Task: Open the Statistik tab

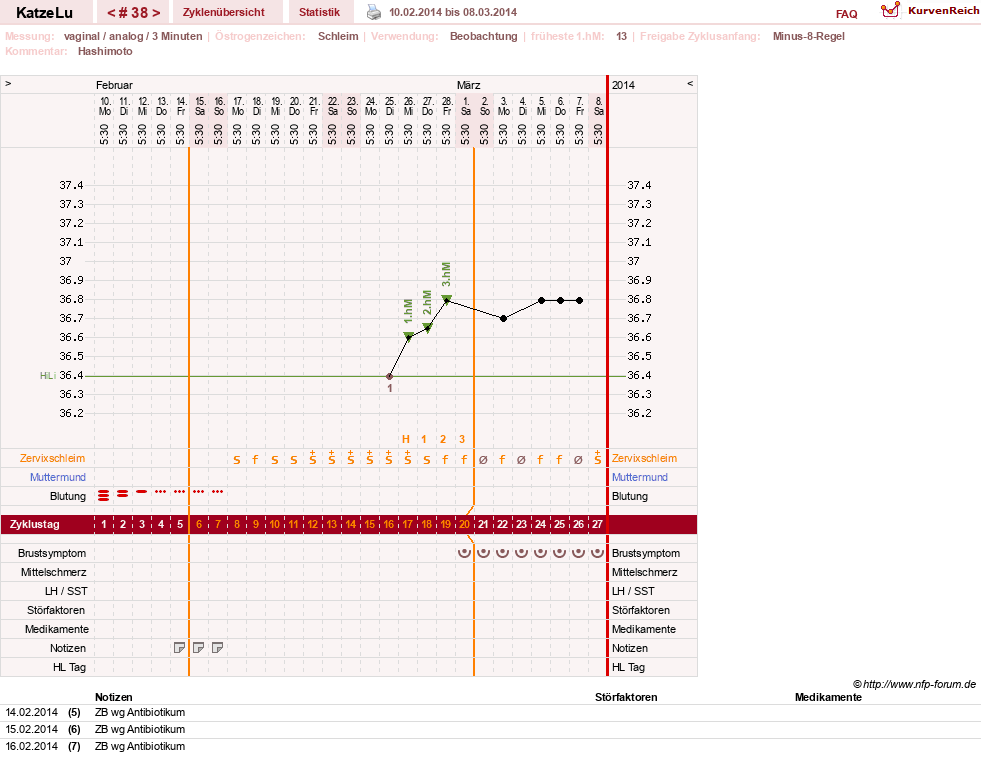Action: click(319, 12)
